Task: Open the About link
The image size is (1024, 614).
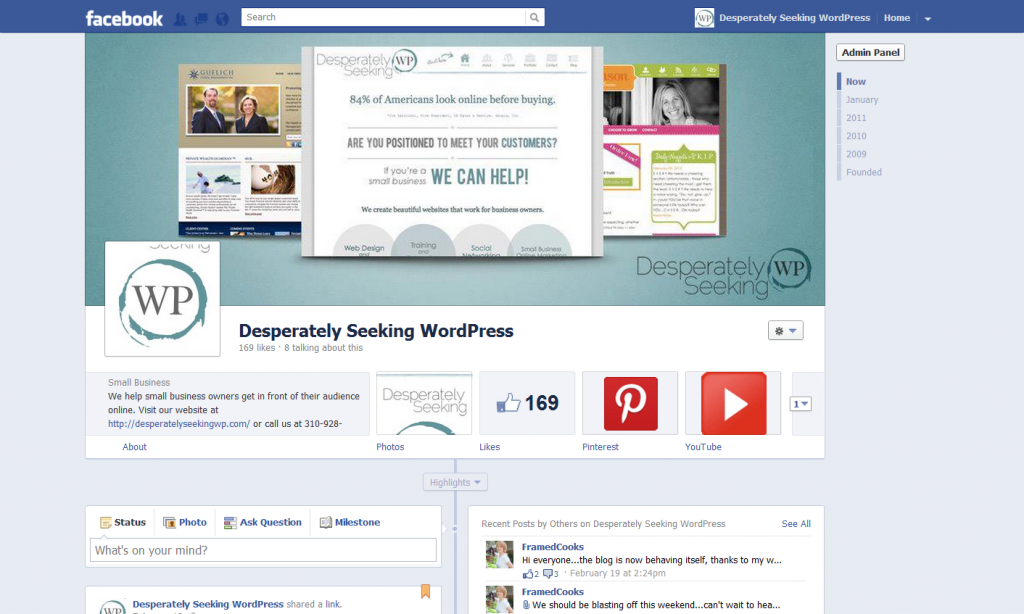Action: [135, 447]
